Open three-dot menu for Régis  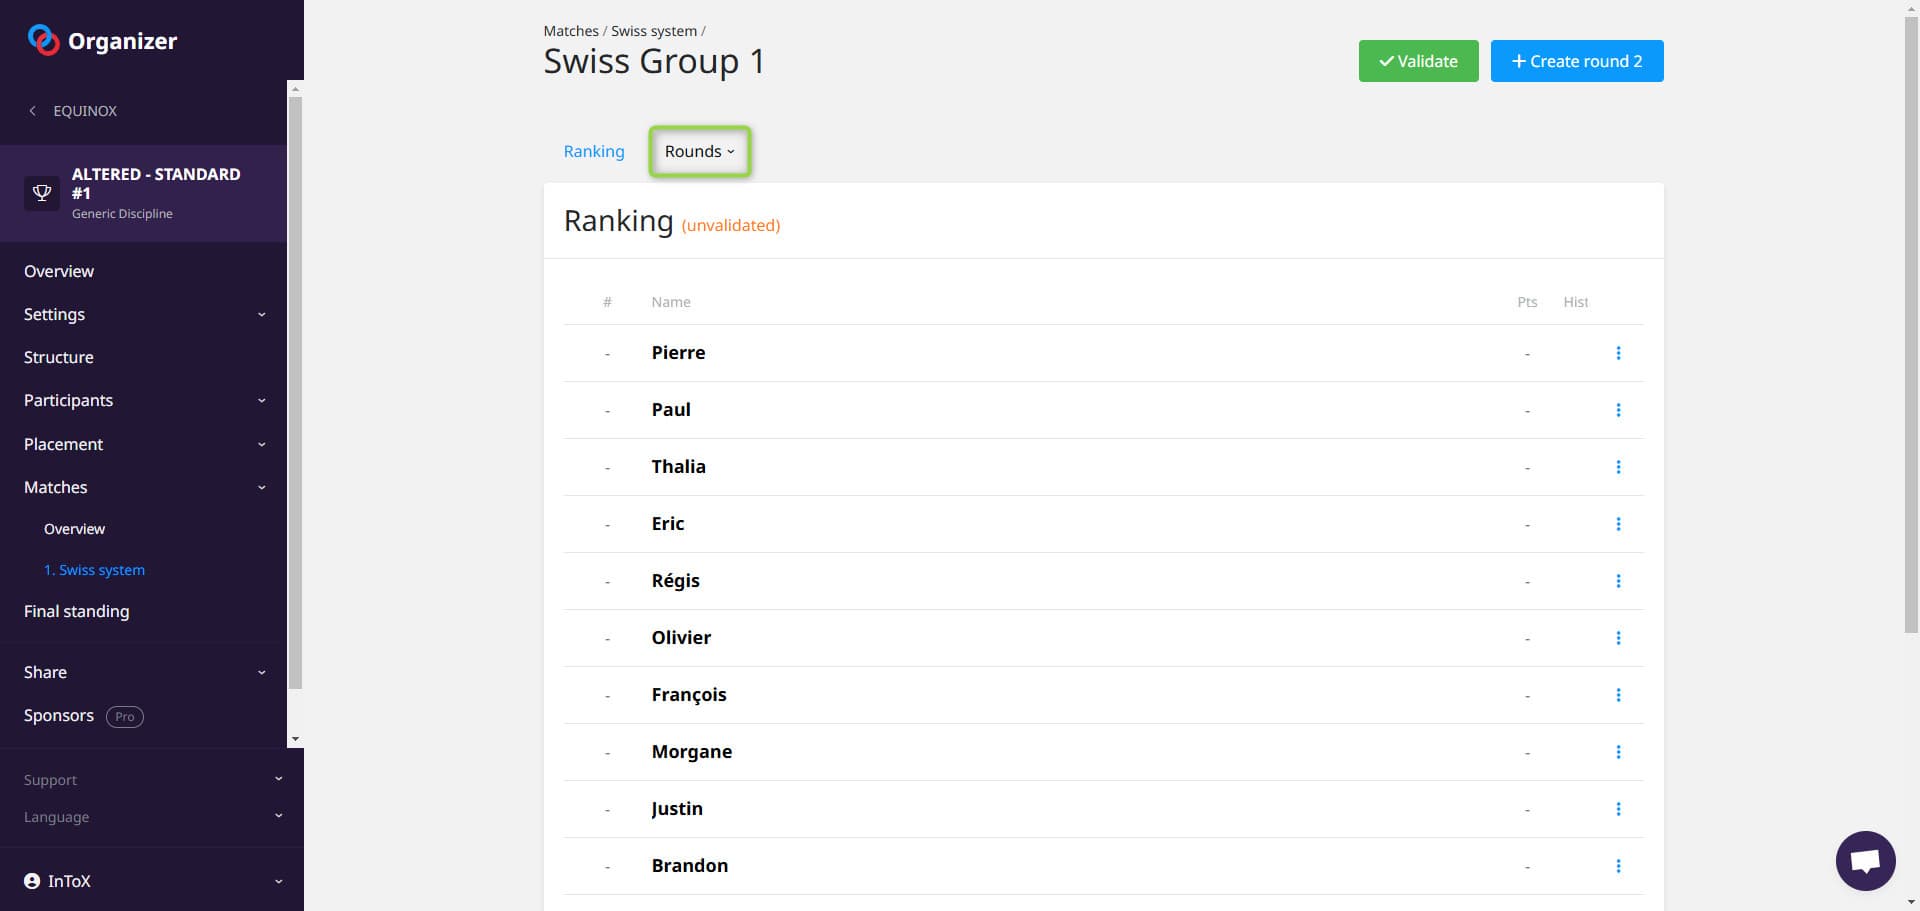(1618, 581)
